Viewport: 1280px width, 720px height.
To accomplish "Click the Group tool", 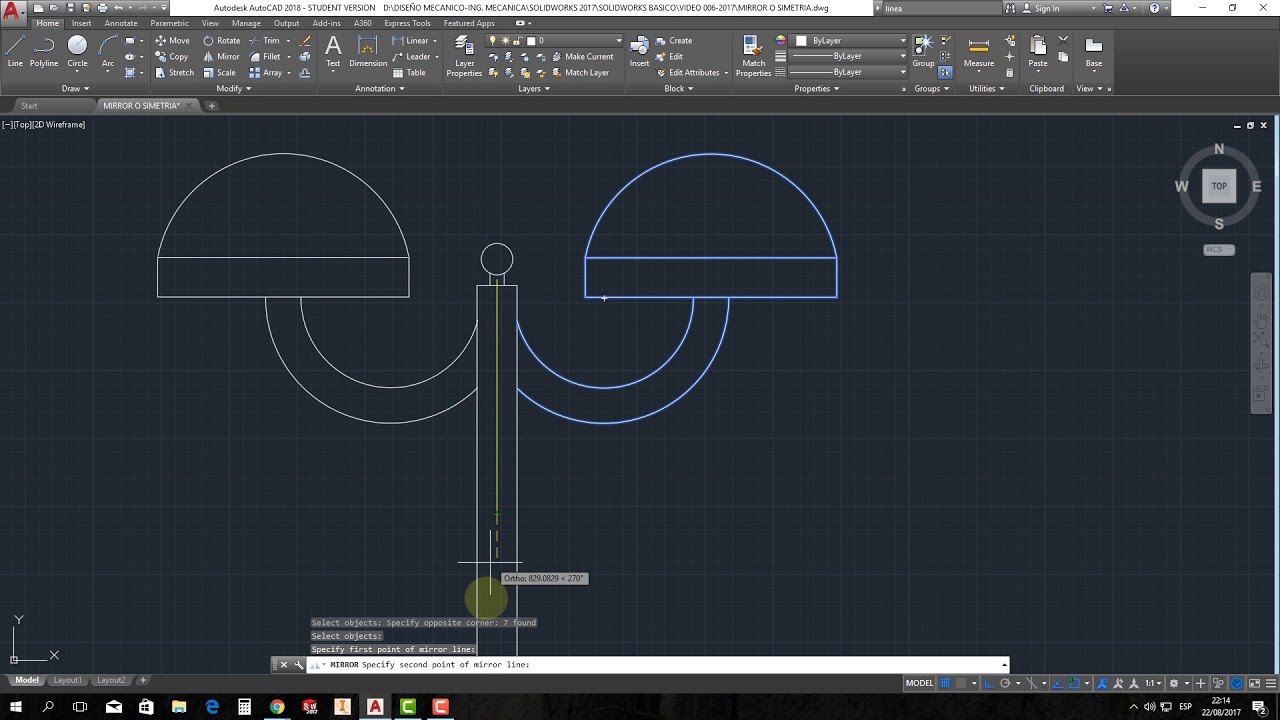I will (923, 52).
